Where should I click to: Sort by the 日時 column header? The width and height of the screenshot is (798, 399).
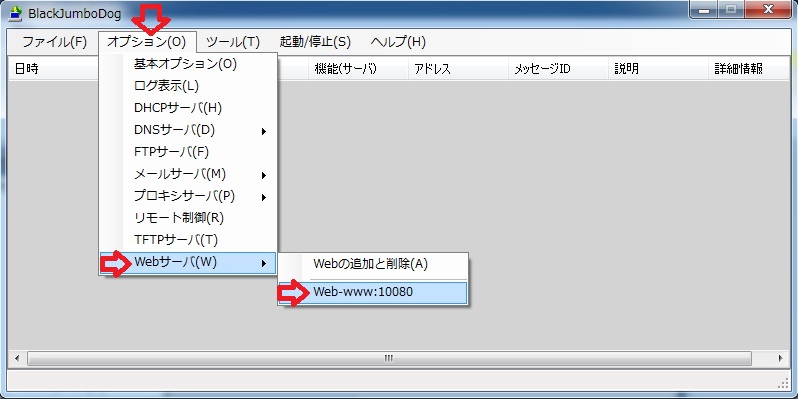pyautogui.click(x=54, y=69)
